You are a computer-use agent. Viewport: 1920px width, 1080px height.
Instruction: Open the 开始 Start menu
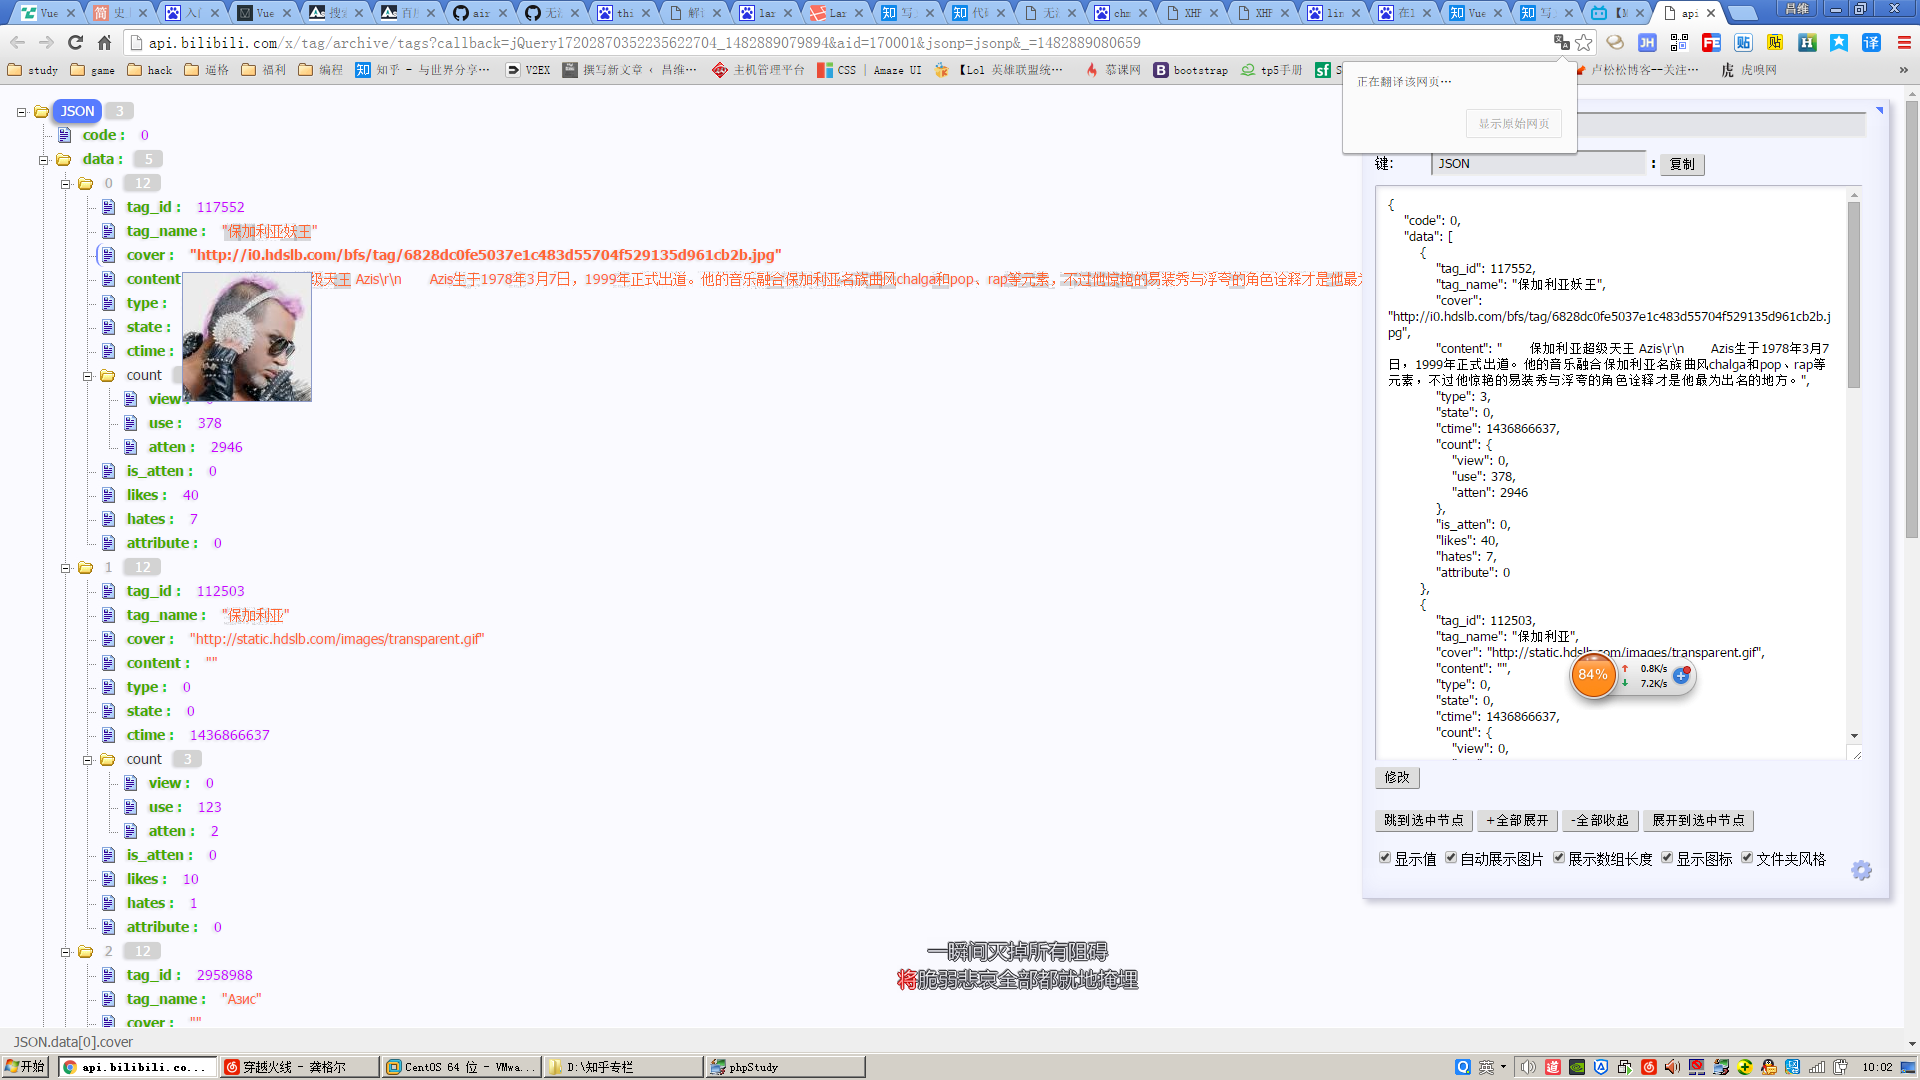click(x=25, y=1067)
